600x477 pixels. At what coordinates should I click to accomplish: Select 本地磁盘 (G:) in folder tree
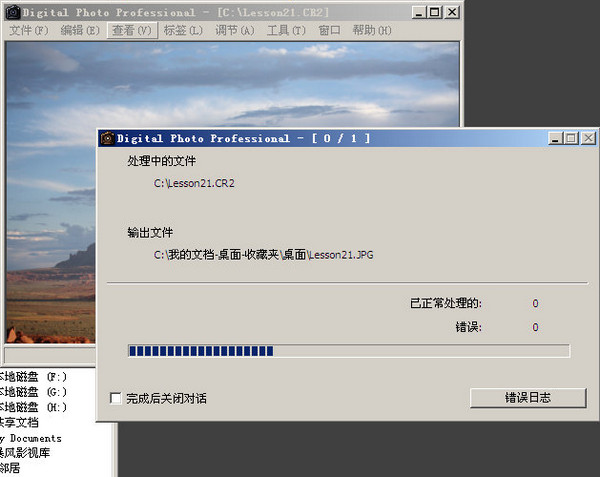[34, 393]
